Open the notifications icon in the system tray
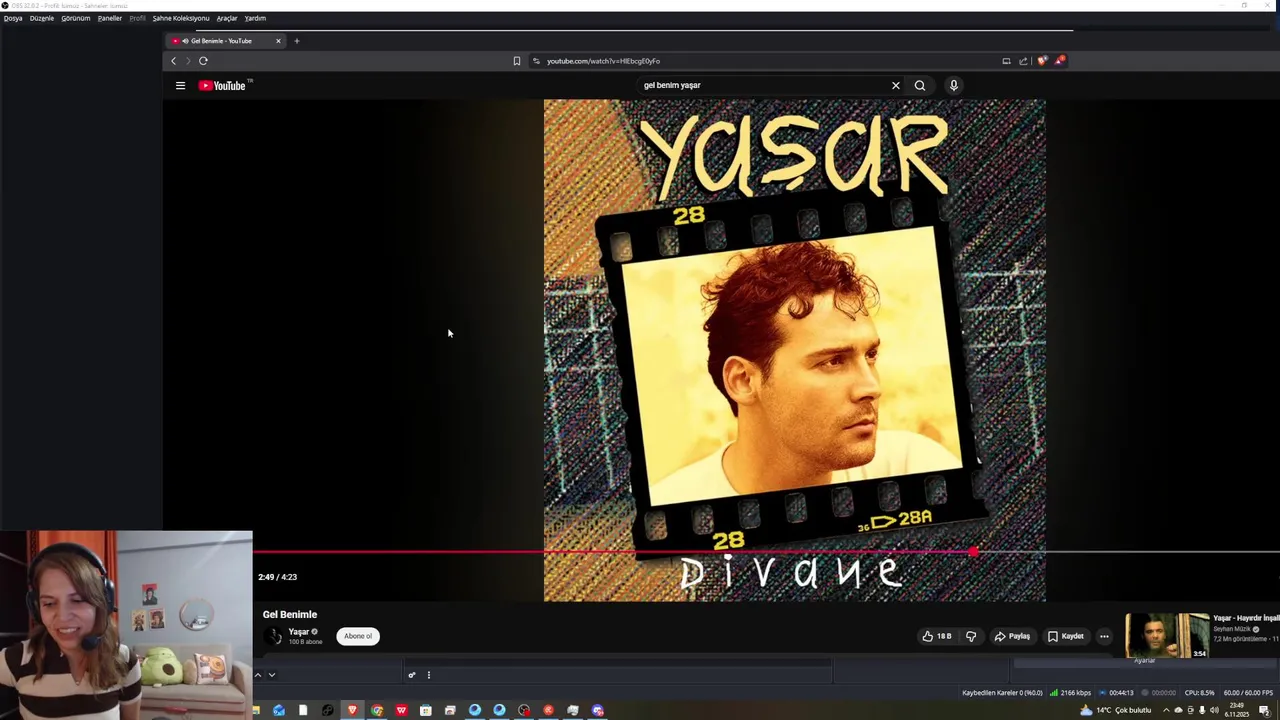Viewport: 1280px width, 720px height. click(x=1264, y=710)
